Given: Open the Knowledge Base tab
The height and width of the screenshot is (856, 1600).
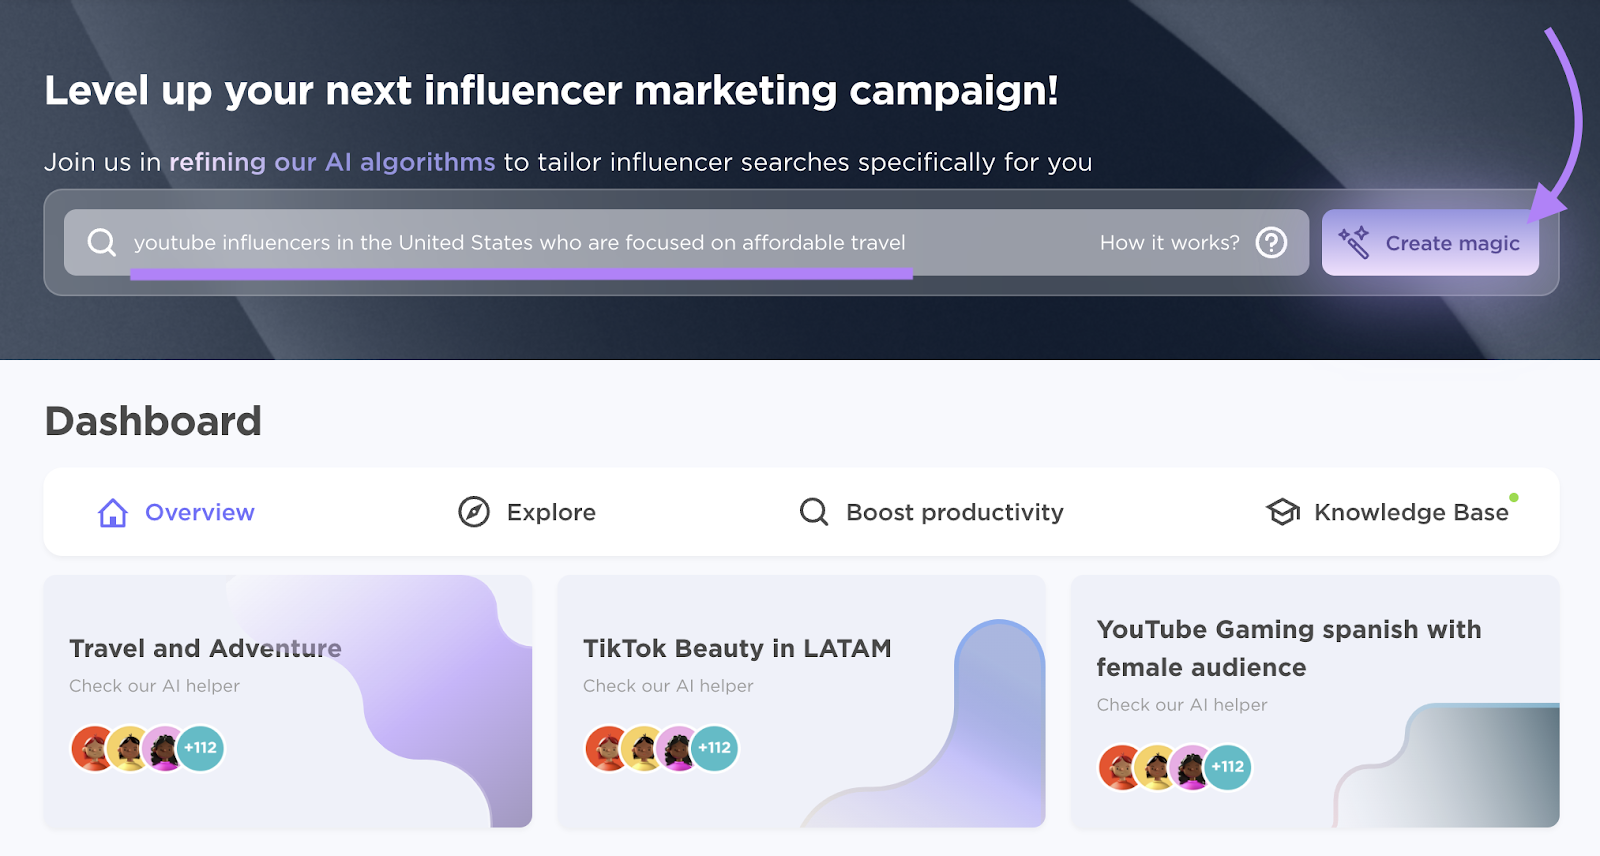Looking at the screenshot, I should click(1410, 512).
